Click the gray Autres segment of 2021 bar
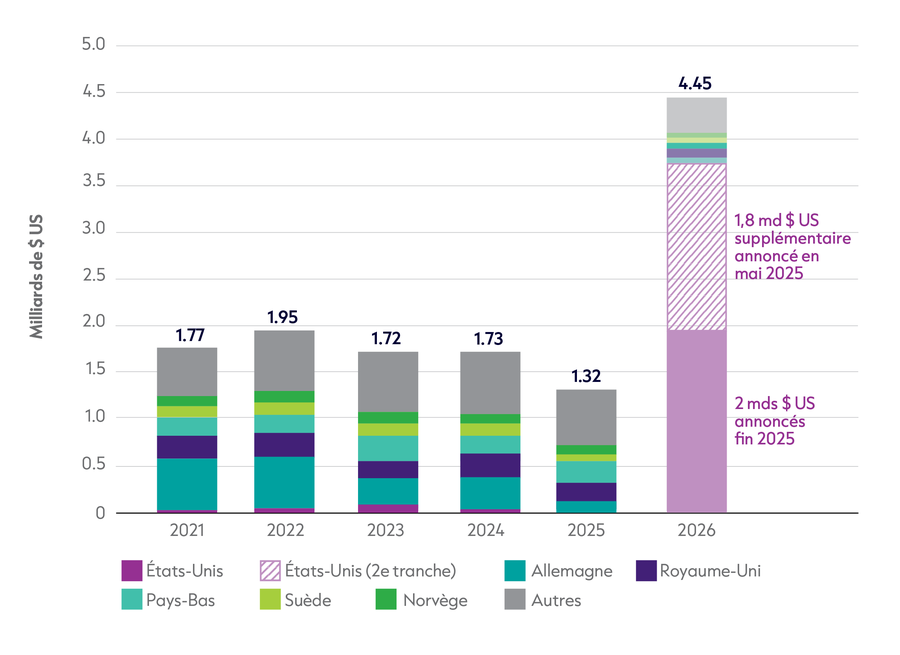900x655 pixels. (187, 372)
